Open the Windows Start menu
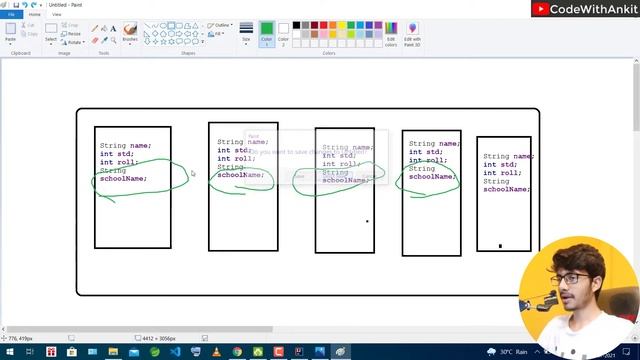Image resolution: width=640 pixels, height=360 pixels. 9,351
